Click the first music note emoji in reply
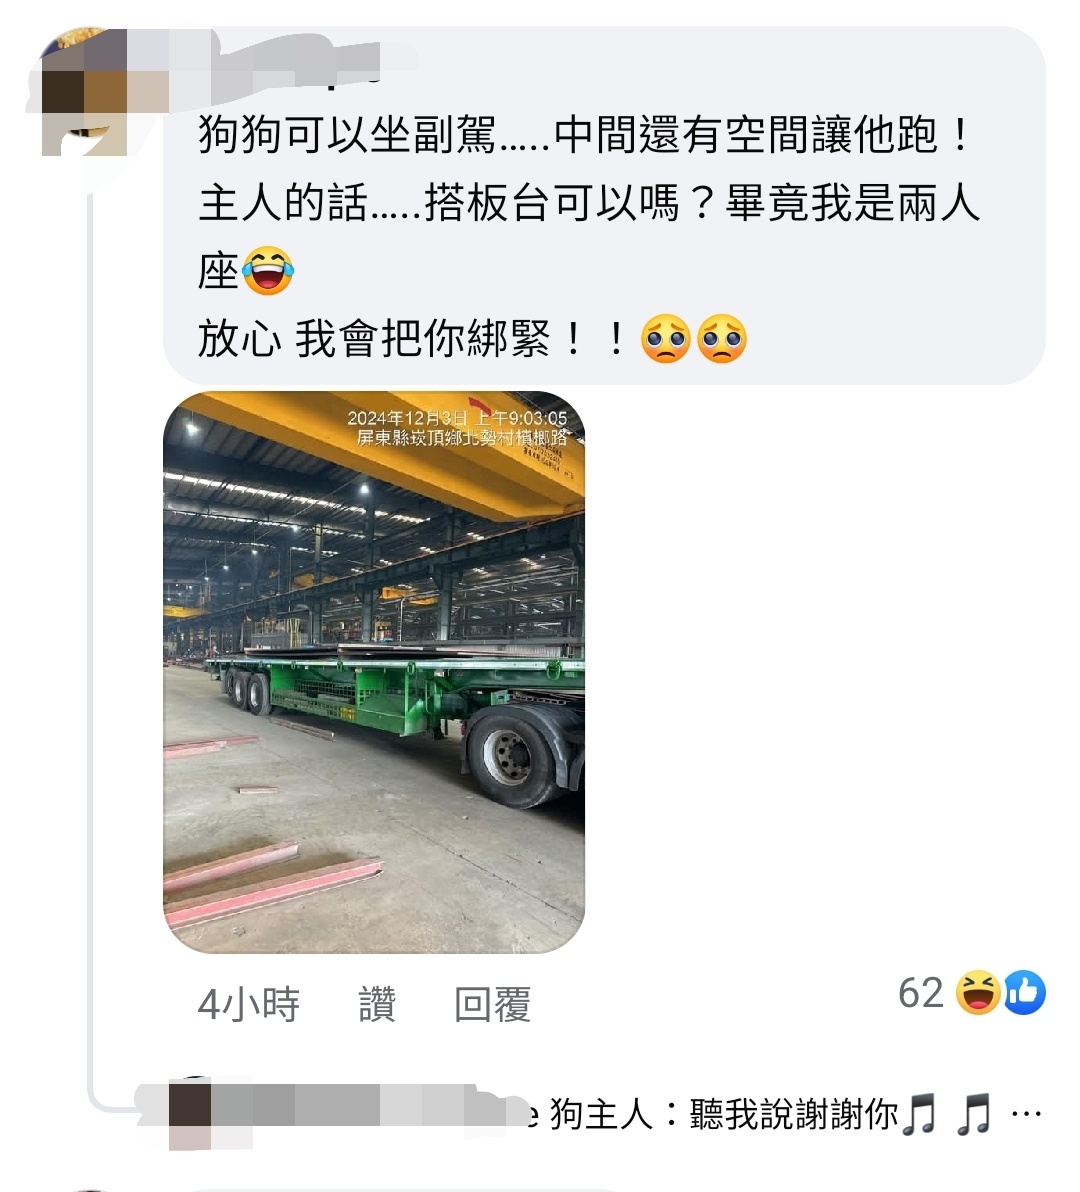Image resolution: width=1080 pixels, height=1192 pixels. [919, 1115]
